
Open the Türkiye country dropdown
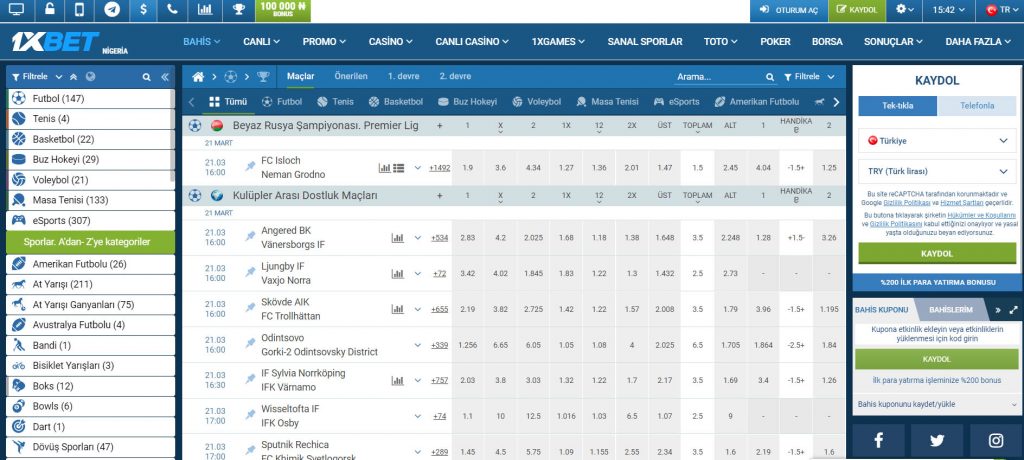937,140
